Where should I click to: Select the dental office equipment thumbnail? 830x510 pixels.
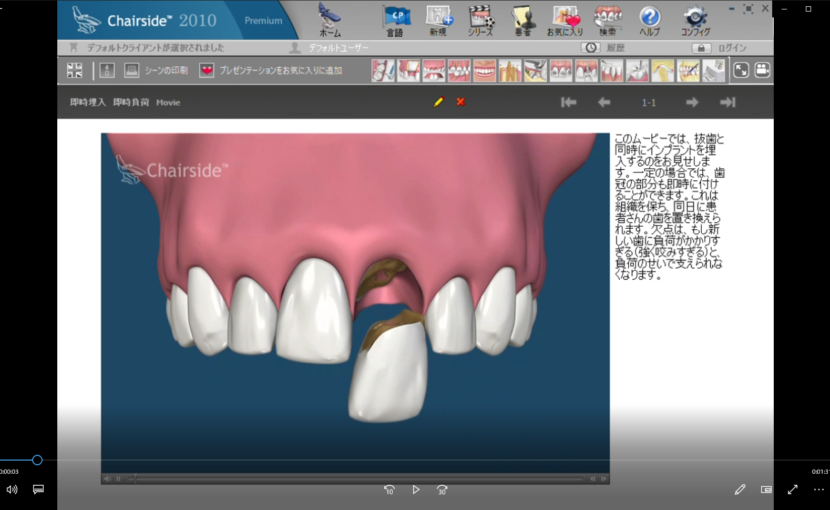tap(714, 70)
